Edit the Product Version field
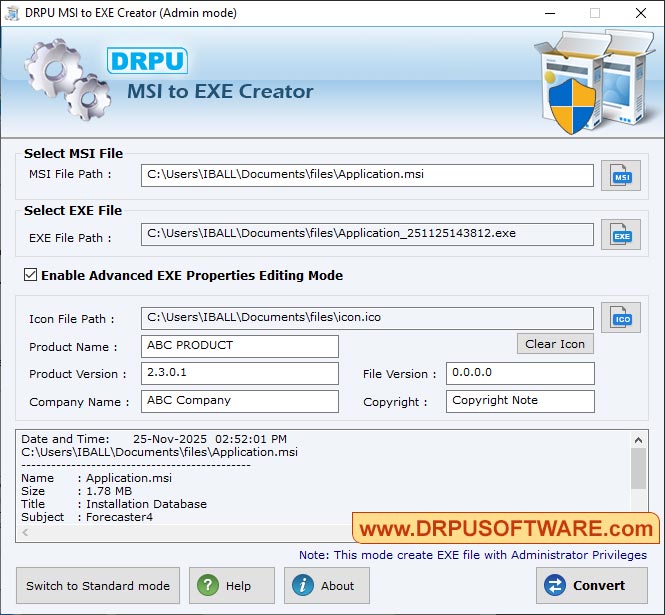This screenshot has height=615, width=665. (240, 373)
